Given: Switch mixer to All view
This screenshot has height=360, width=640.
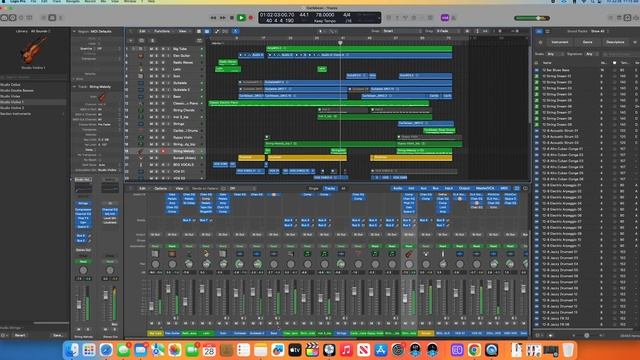Looking at the screenshot, I should coord(343,188).
